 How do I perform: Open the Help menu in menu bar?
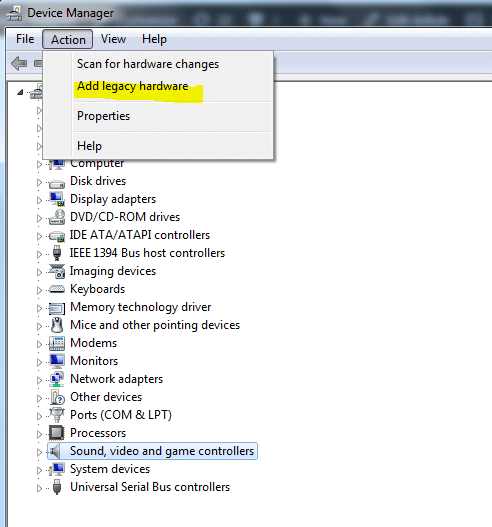coord(154,39)
